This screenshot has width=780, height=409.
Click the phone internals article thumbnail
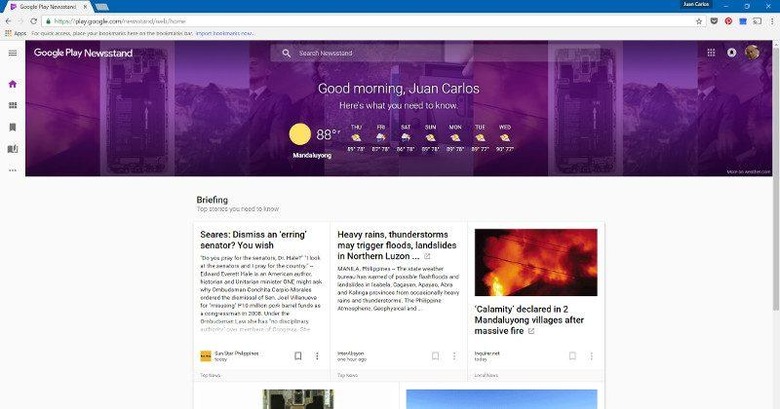click(297, 399)
